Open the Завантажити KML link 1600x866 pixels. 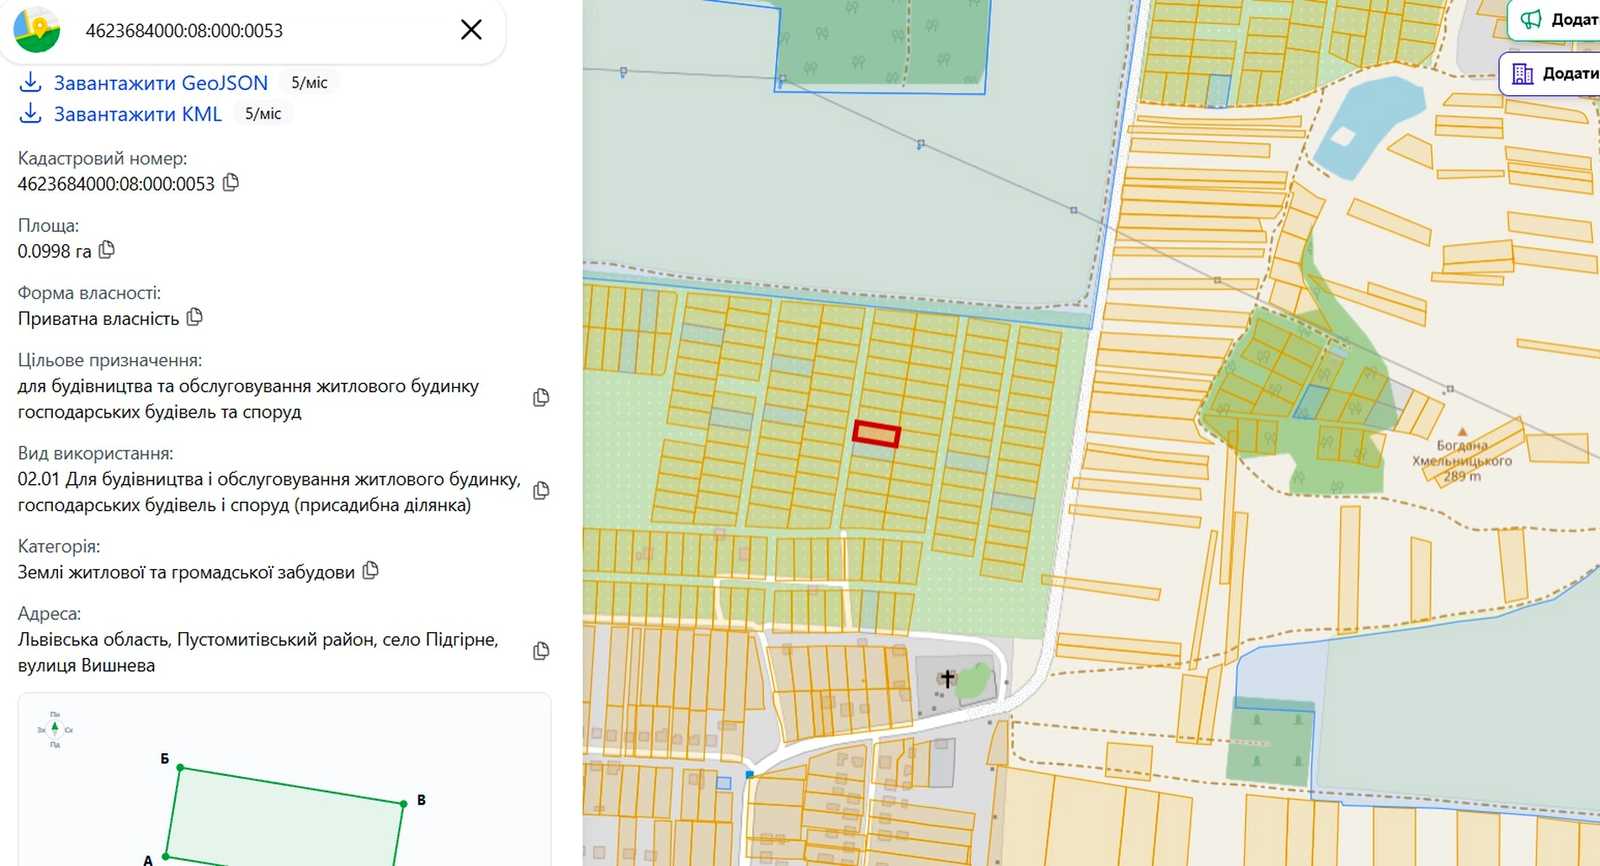point(138,114)
